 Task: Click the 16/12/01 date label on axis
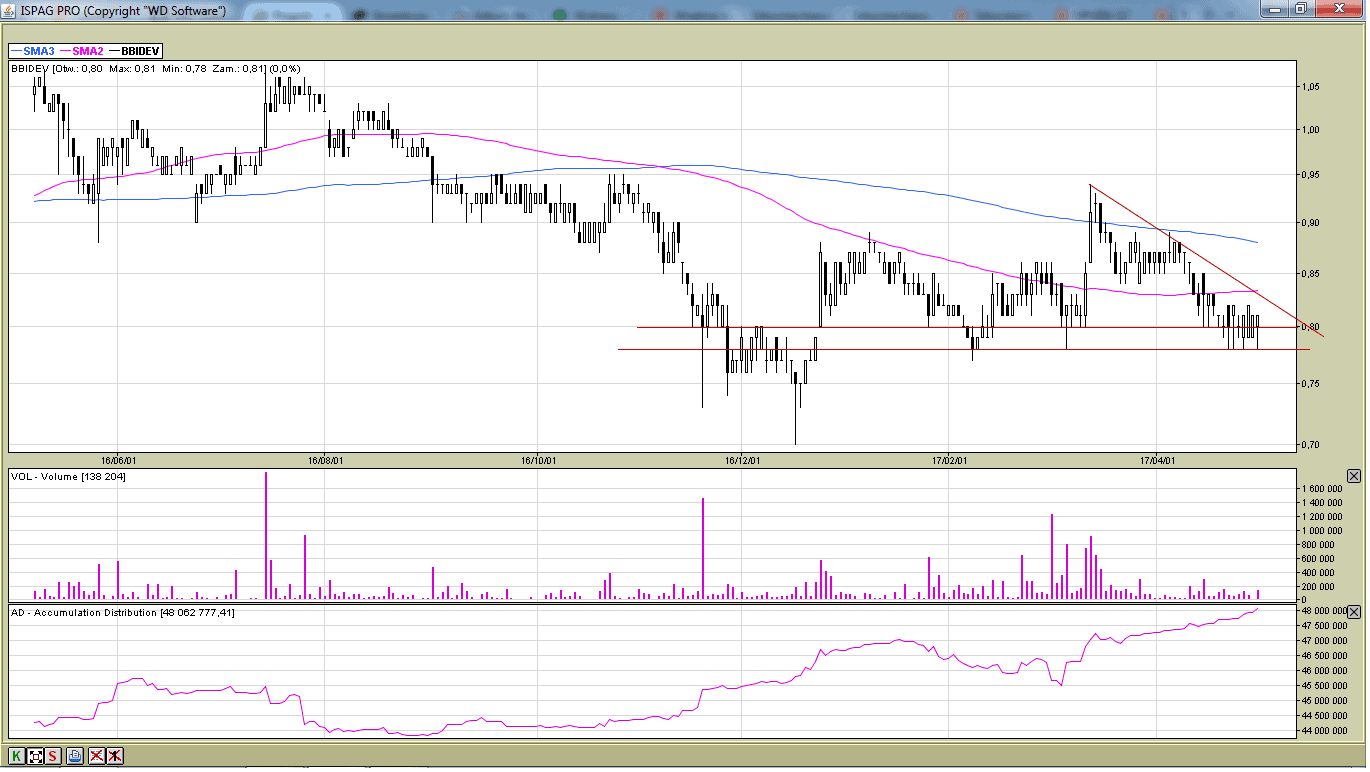pyautogui.click(x=743, y=461)
